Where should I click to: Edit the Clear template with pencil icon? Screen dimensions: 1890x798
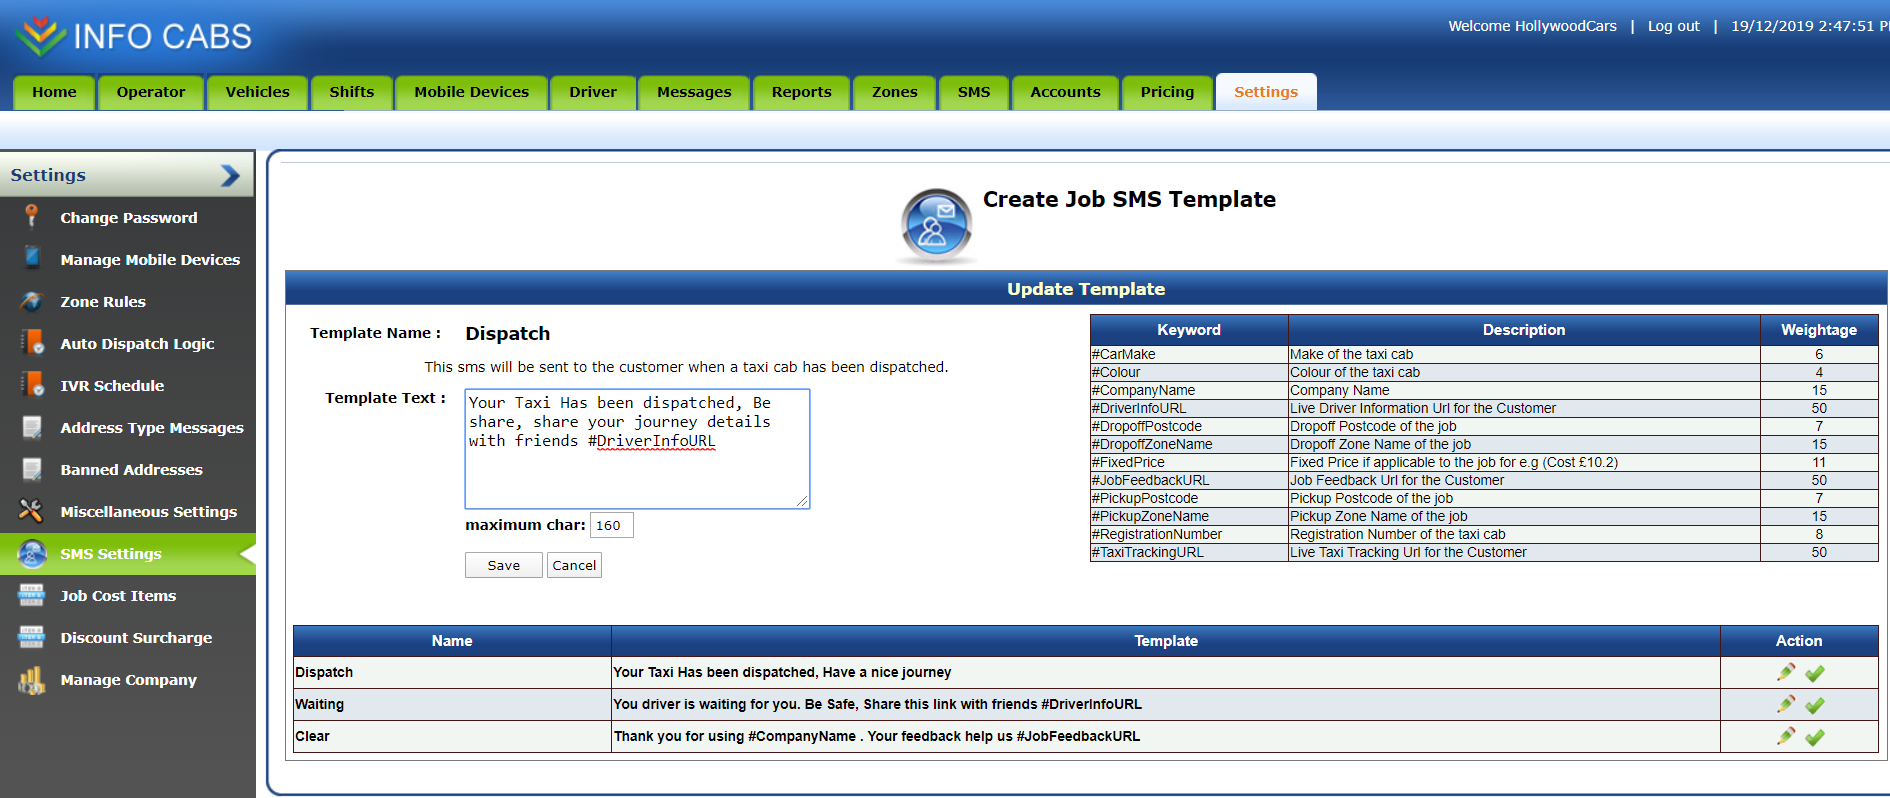click(1785, 736)
